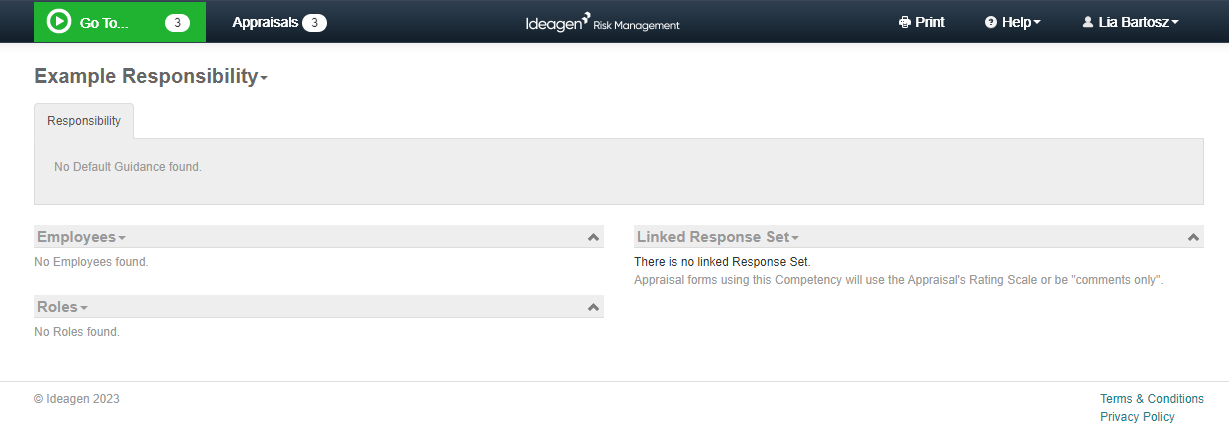Click the Help question mark icon
This screenshot has width=1229, height=440.
coord(991,22)
